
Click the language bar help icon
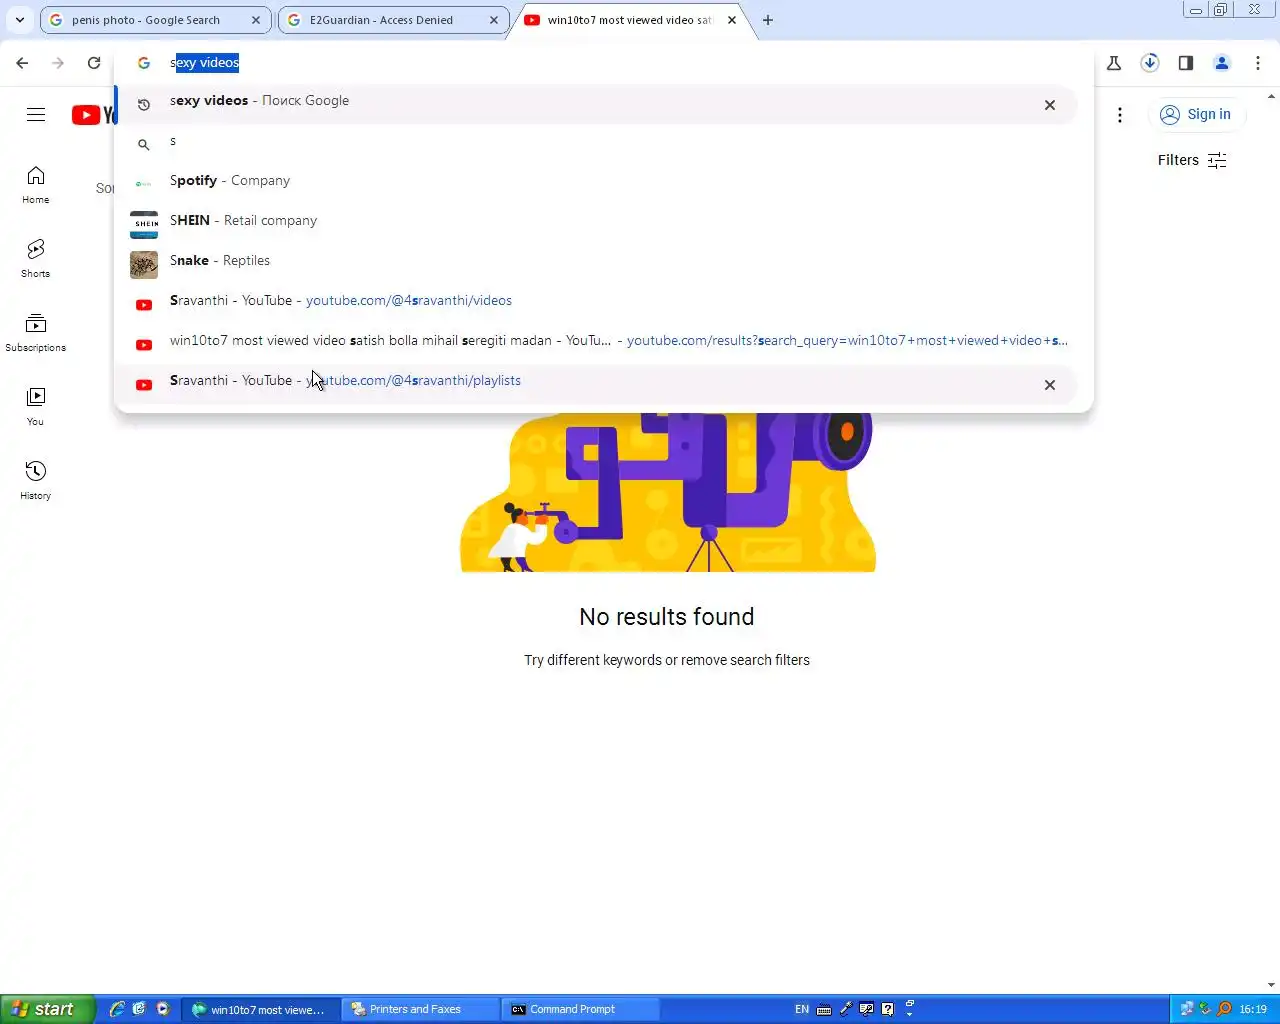(x=888, y=1009)
